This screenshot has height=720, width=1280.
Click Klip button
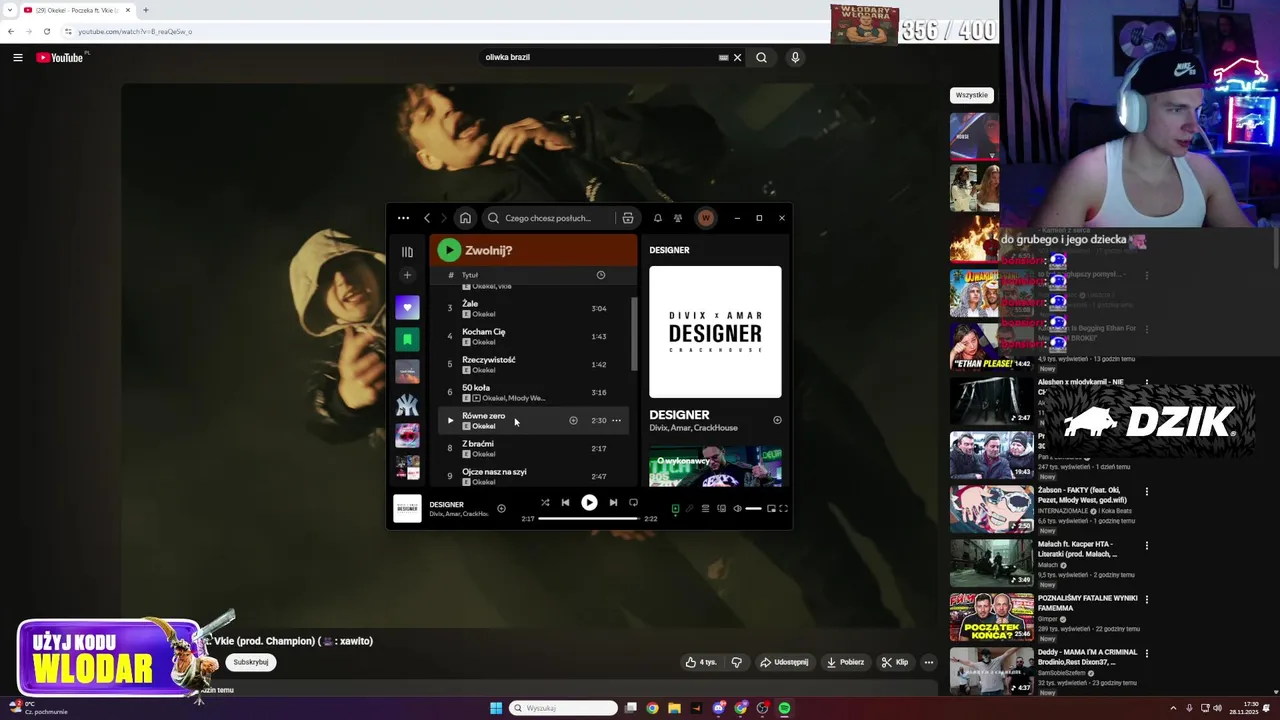tap(895, 662)
